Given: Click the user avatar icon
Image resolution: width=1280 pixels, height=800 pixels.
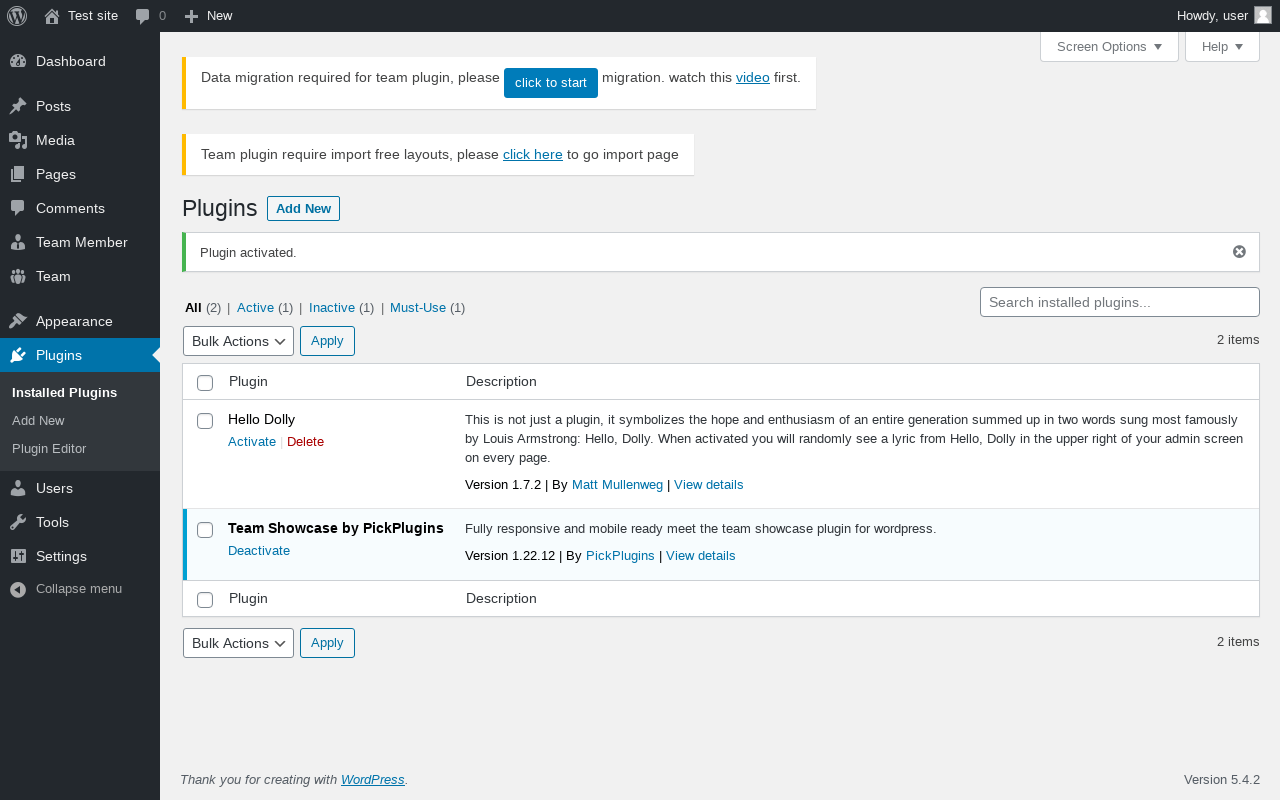Looking at the screenshot, I should [x=1263, y=15].
